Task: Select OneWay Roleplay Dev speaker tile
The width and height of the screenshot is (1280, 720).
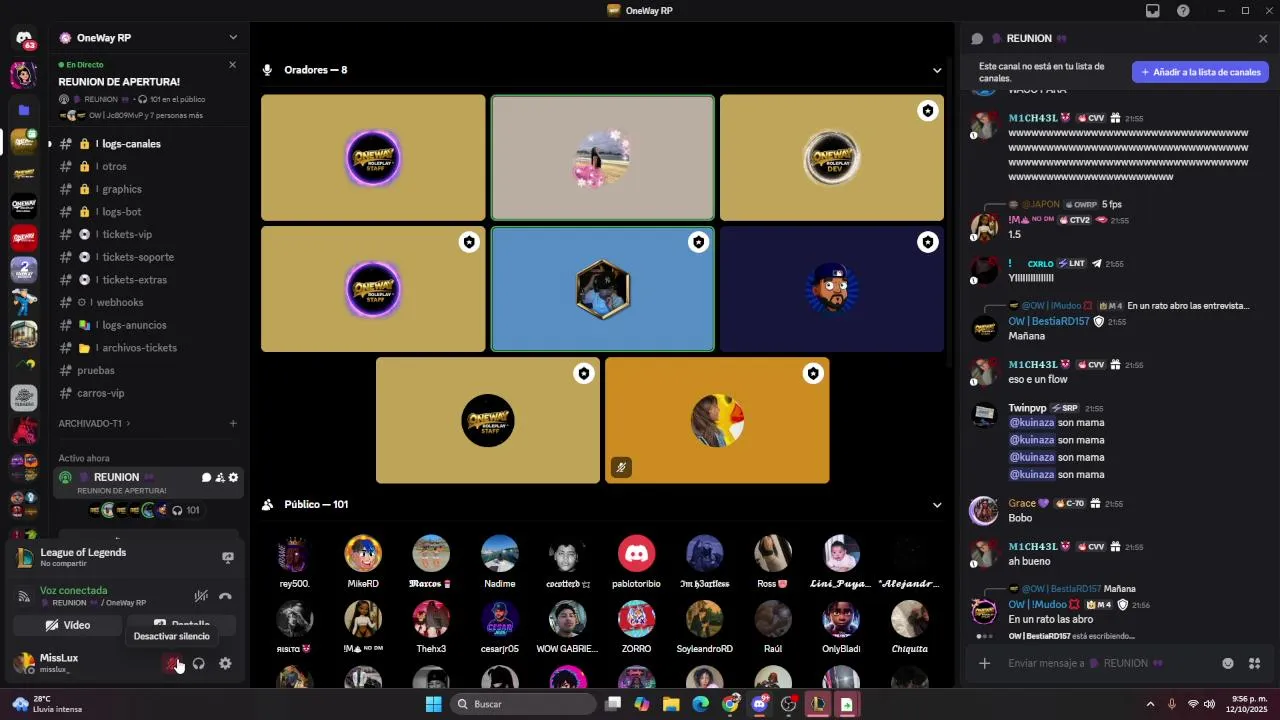Action: click(x=832, y=158)
